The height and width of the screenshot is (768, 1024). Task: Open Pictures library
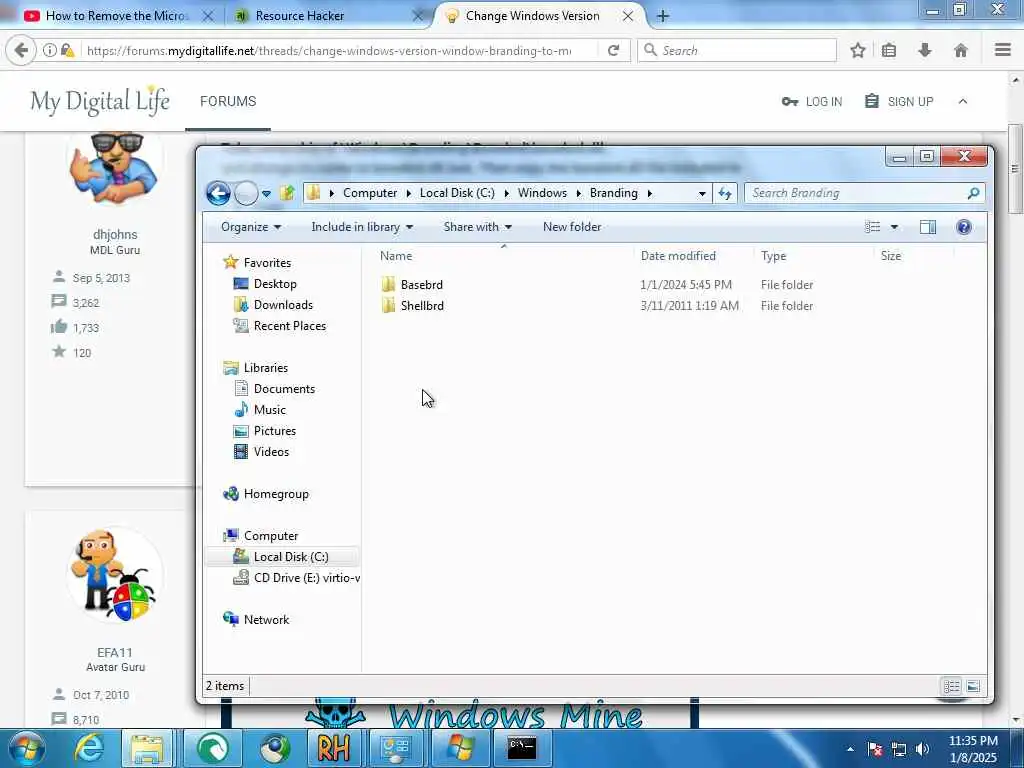pyautogui.click(x=275, y=431)
